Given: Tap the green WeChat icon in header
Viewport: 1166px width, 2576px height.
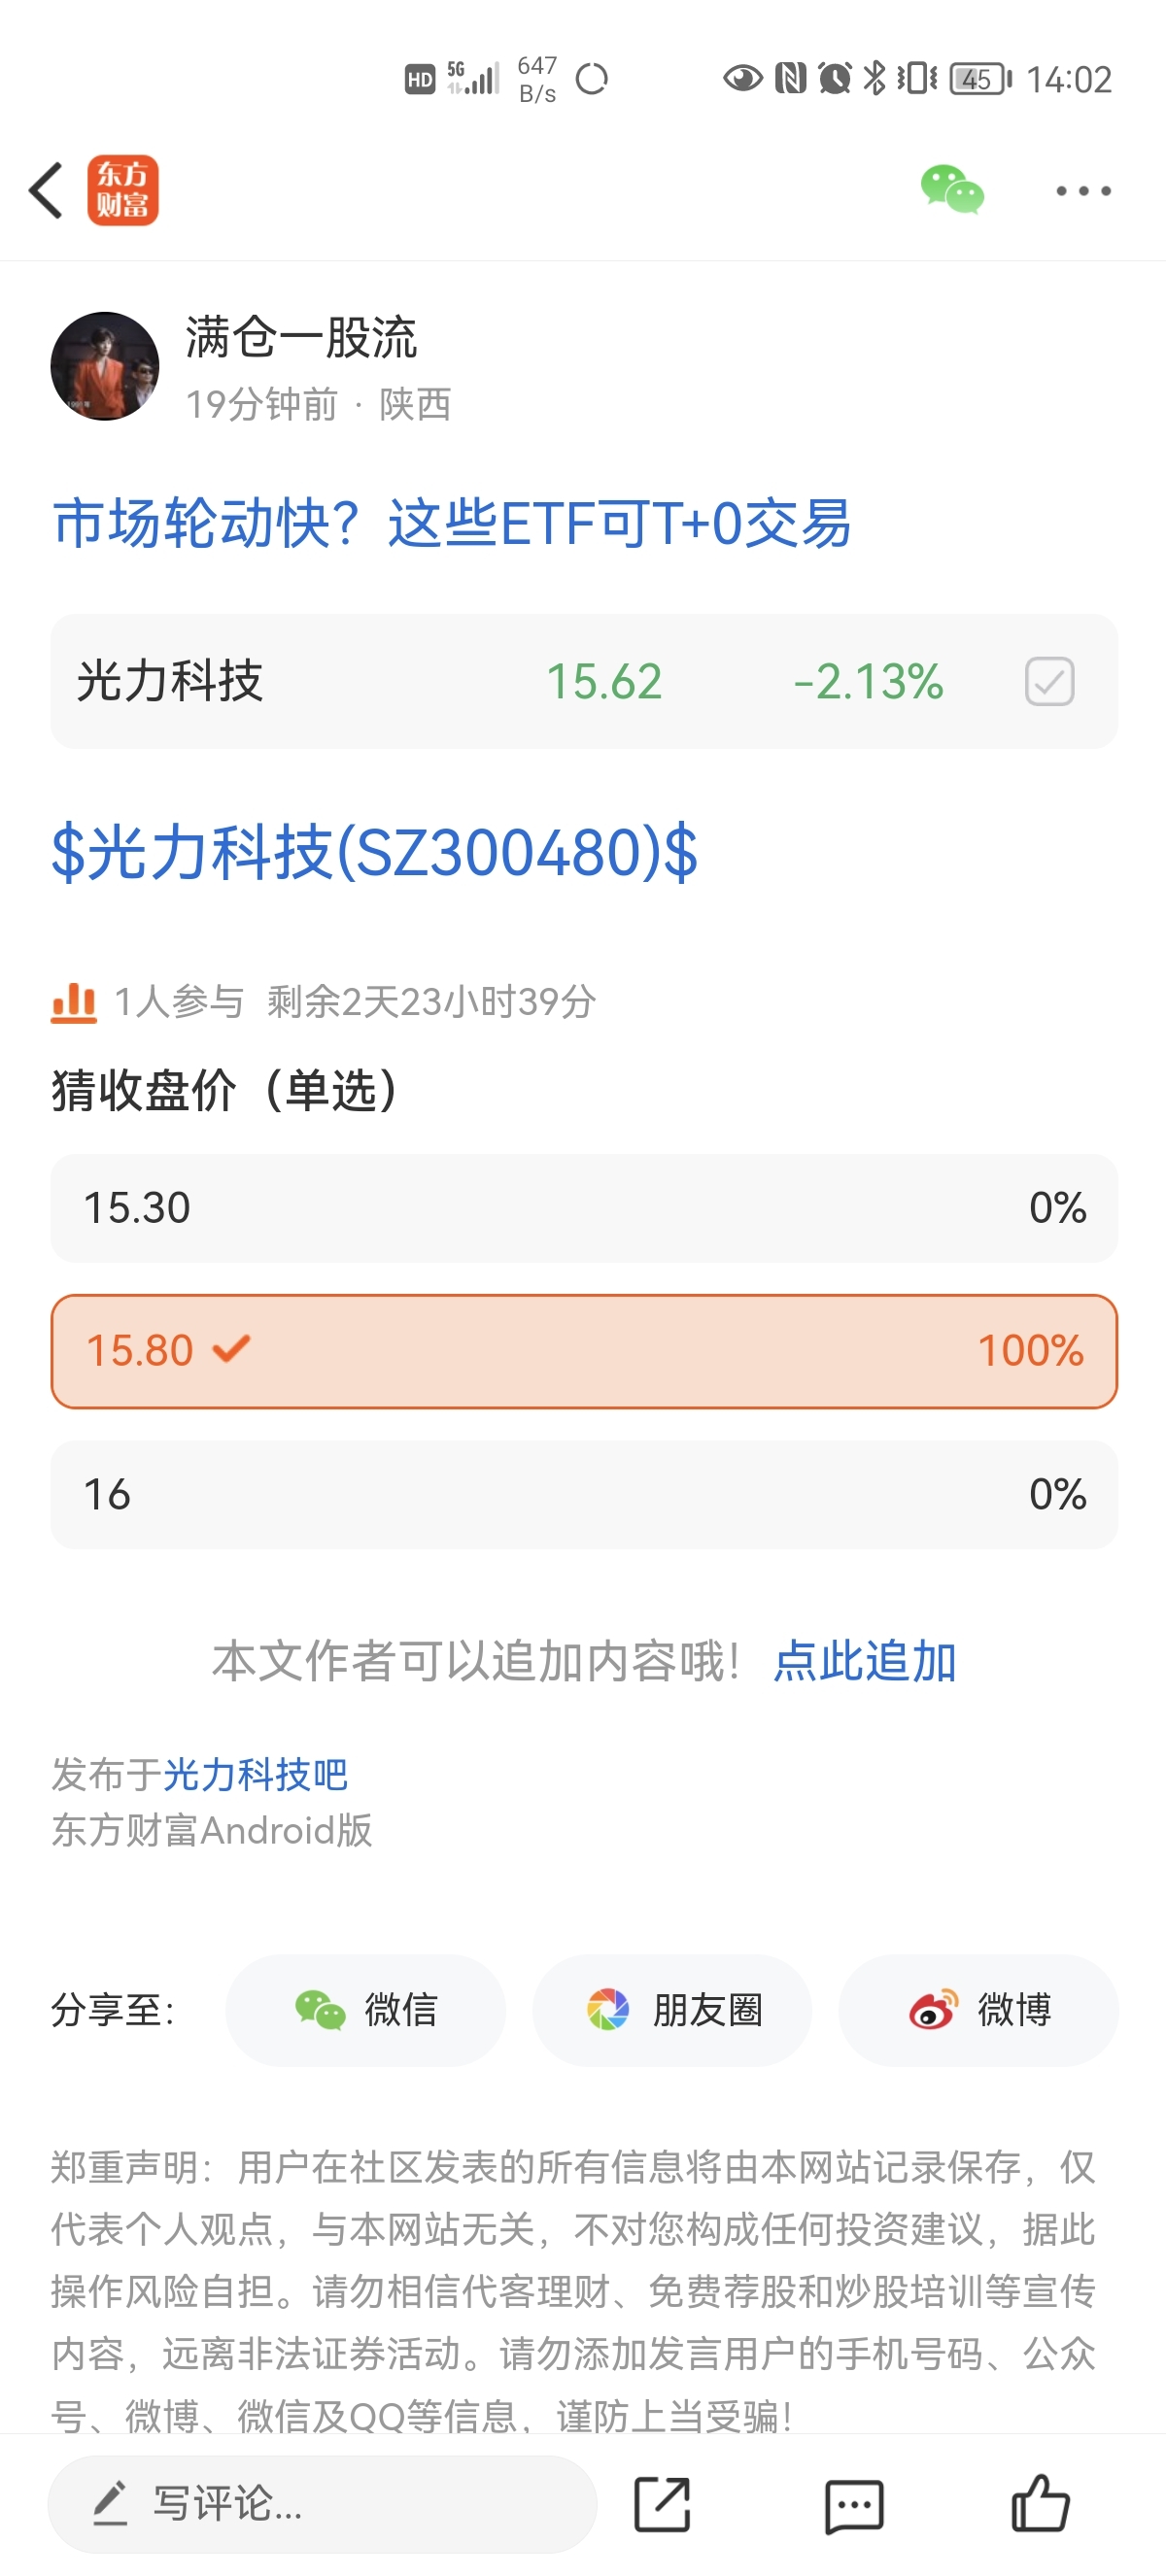Looking at the screenshot, I should coord(951,189).
